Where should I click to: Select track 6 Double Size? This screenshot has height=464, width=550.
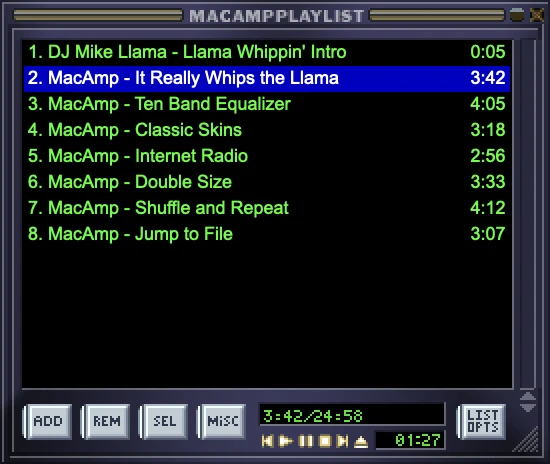click(267, 182)
